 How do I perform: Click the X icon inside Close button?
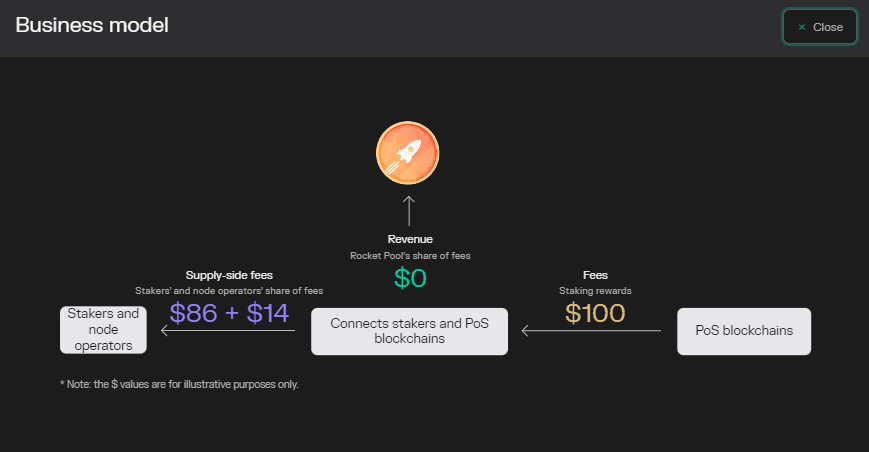coord(802,27)
